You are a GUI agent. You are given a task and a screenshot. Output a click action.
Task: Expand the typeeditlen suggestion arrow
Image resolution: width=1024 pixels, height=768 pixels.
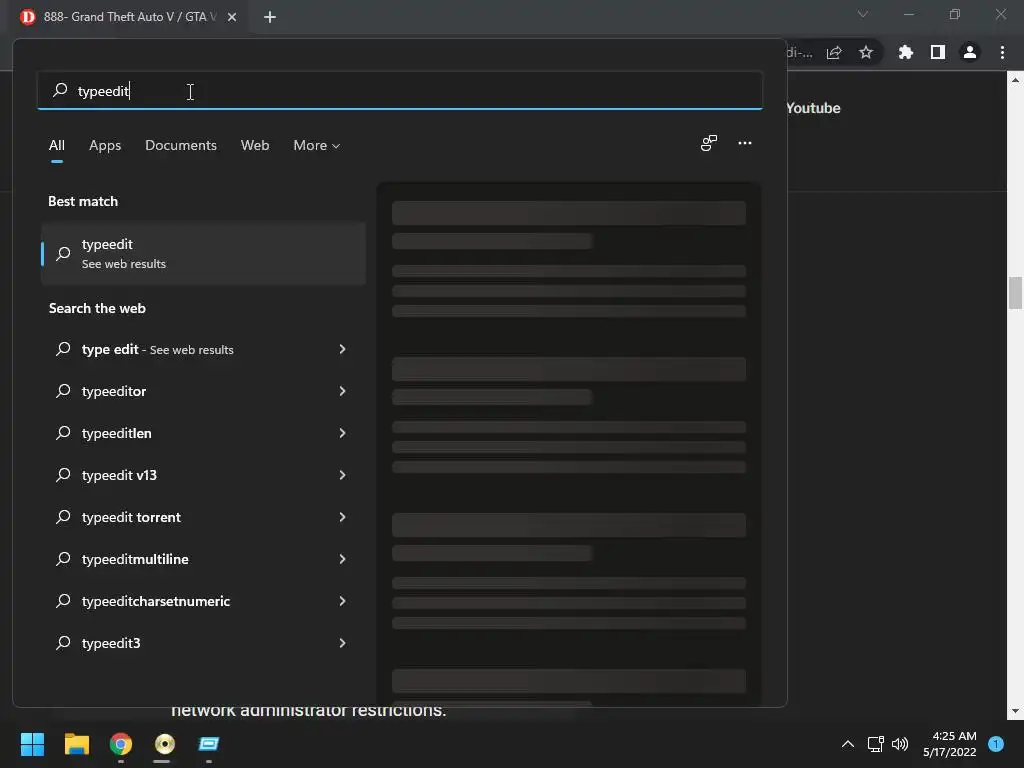(342, 433)
